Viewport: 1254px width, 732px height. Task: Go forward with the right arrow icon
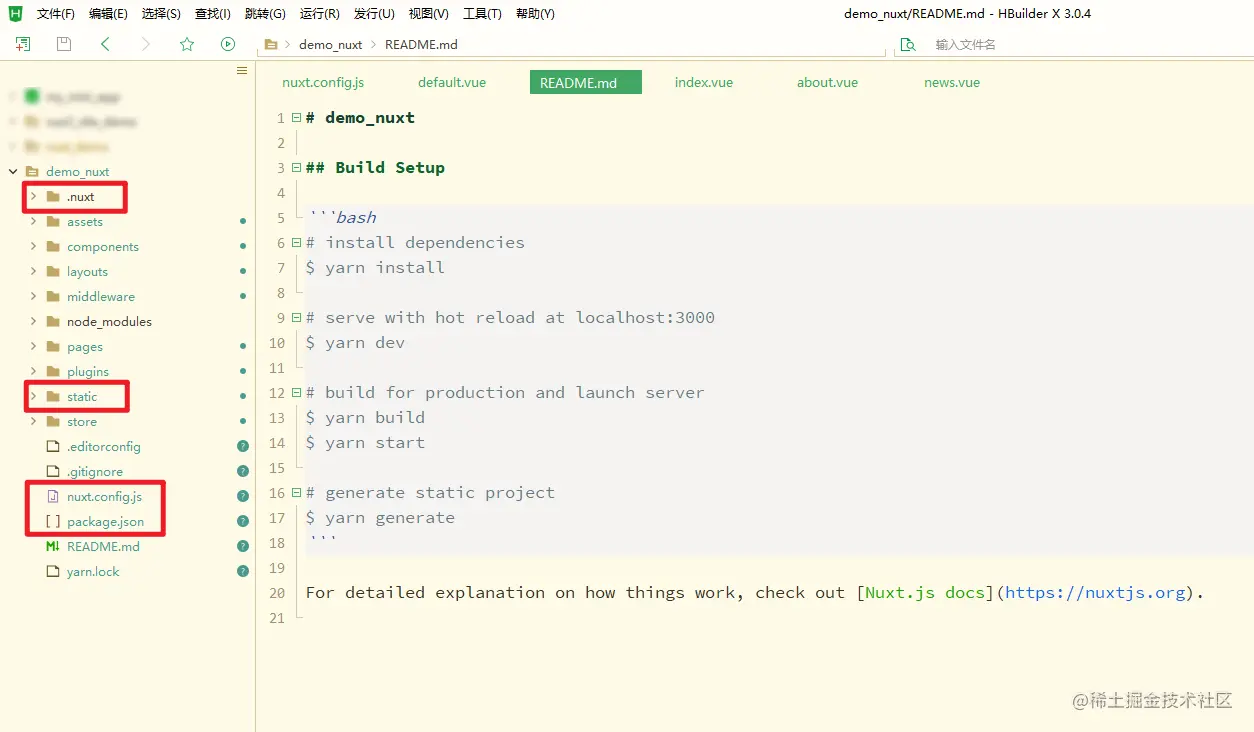pyautogui.click(x=146, y=44)
